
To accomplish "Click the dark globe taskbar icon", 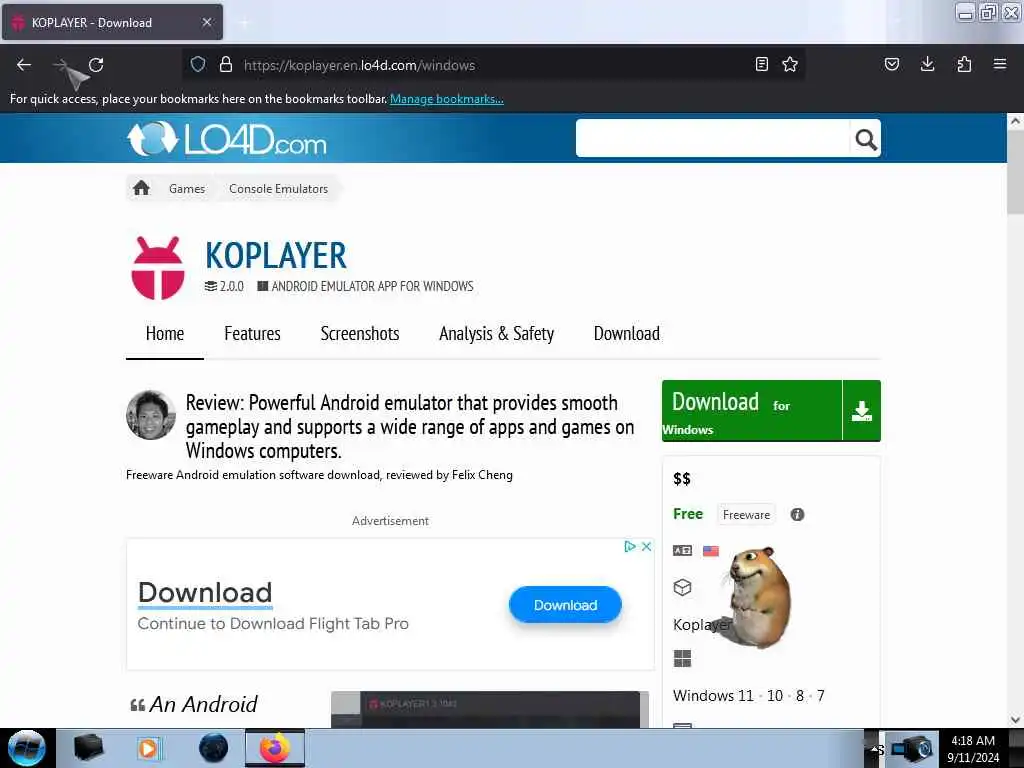I will tap(214, 748).
